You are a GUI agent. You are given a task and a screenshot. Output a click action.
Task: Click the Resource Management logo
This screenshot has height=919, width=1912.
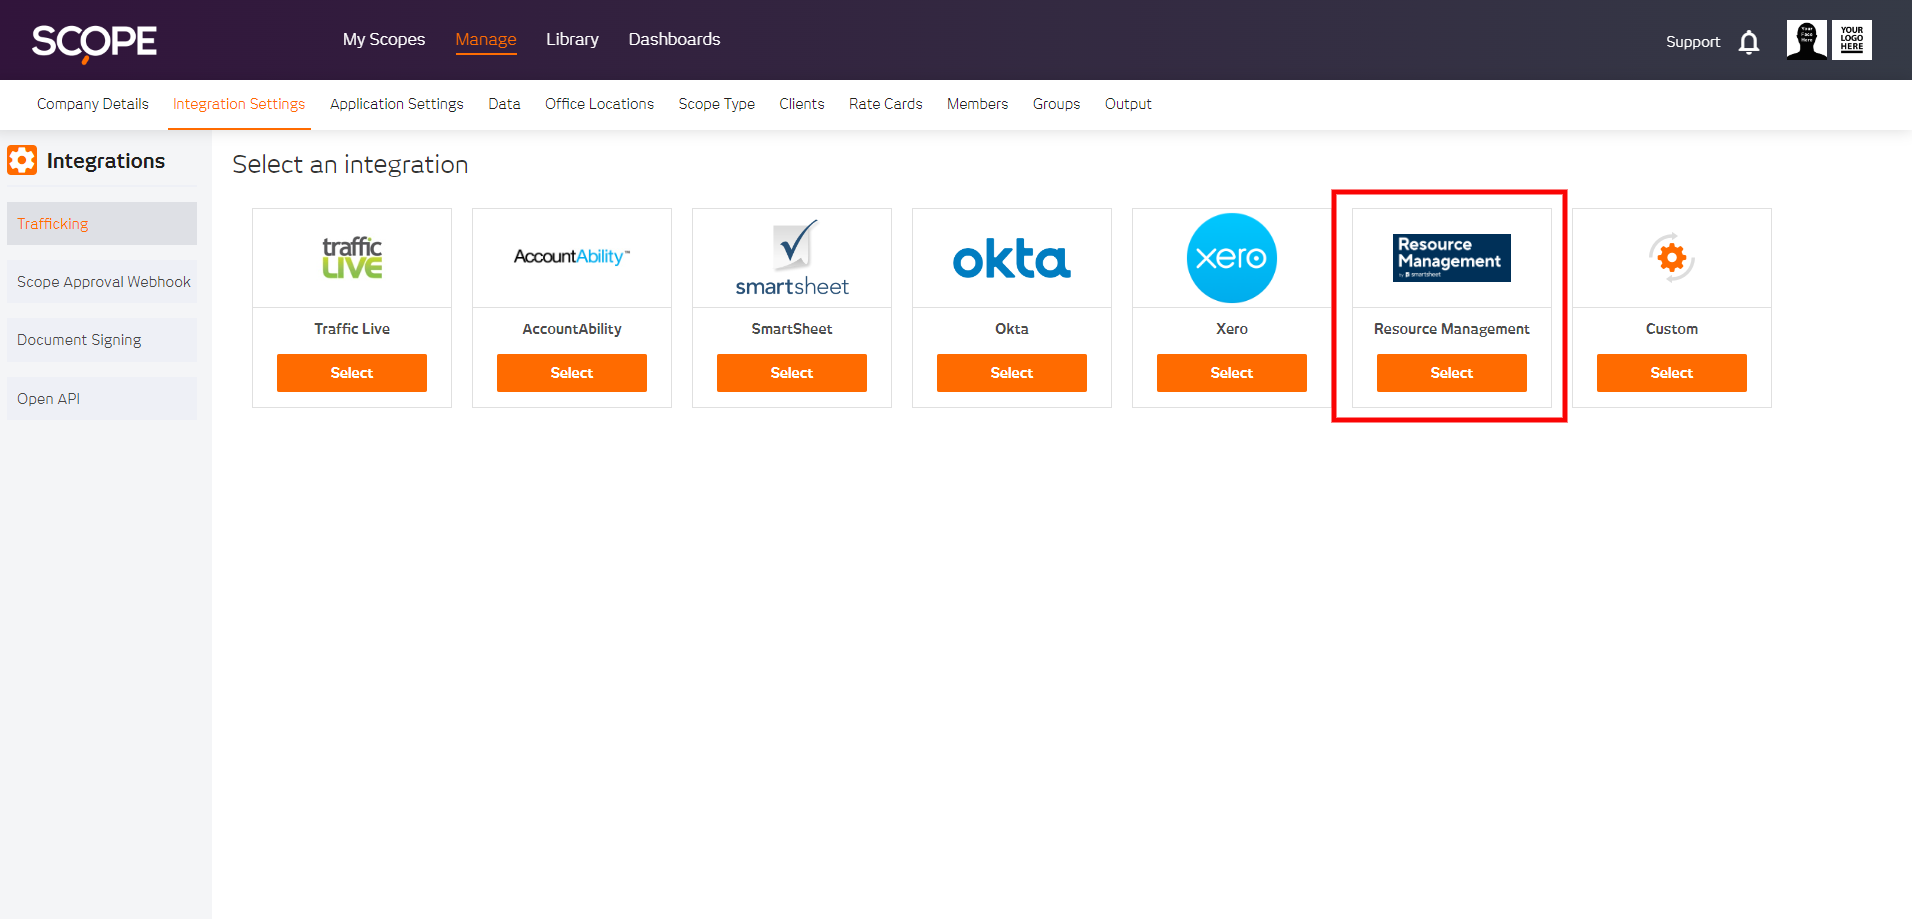(x=1452, y=258)
